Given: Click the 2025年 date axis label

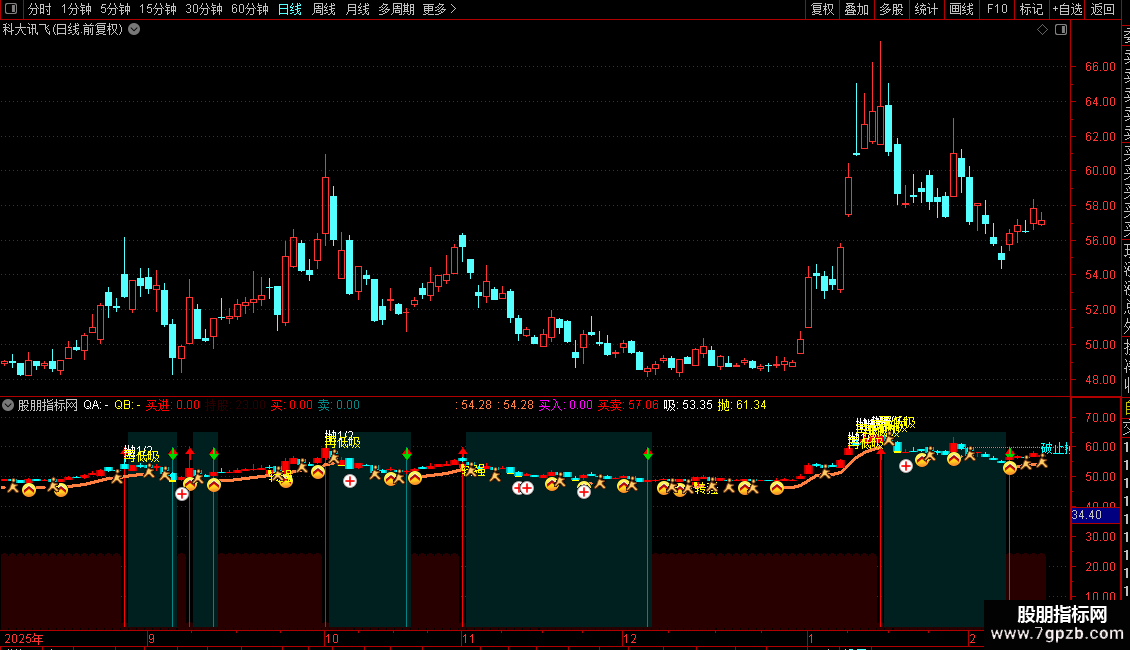Looking at the screenshot, I should tap(24, 638).
